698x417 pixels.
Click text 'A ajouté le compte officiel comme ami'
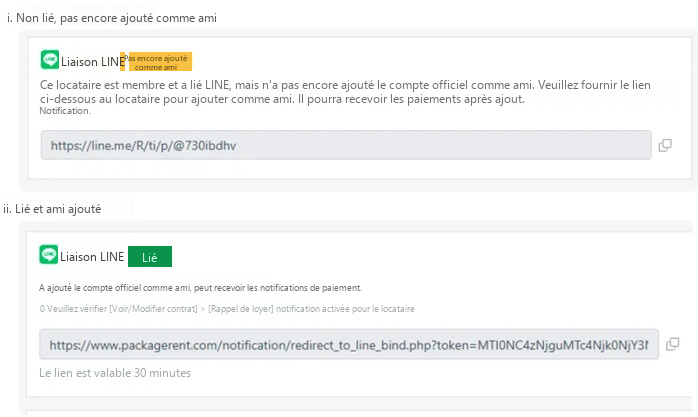coord(115,288)
